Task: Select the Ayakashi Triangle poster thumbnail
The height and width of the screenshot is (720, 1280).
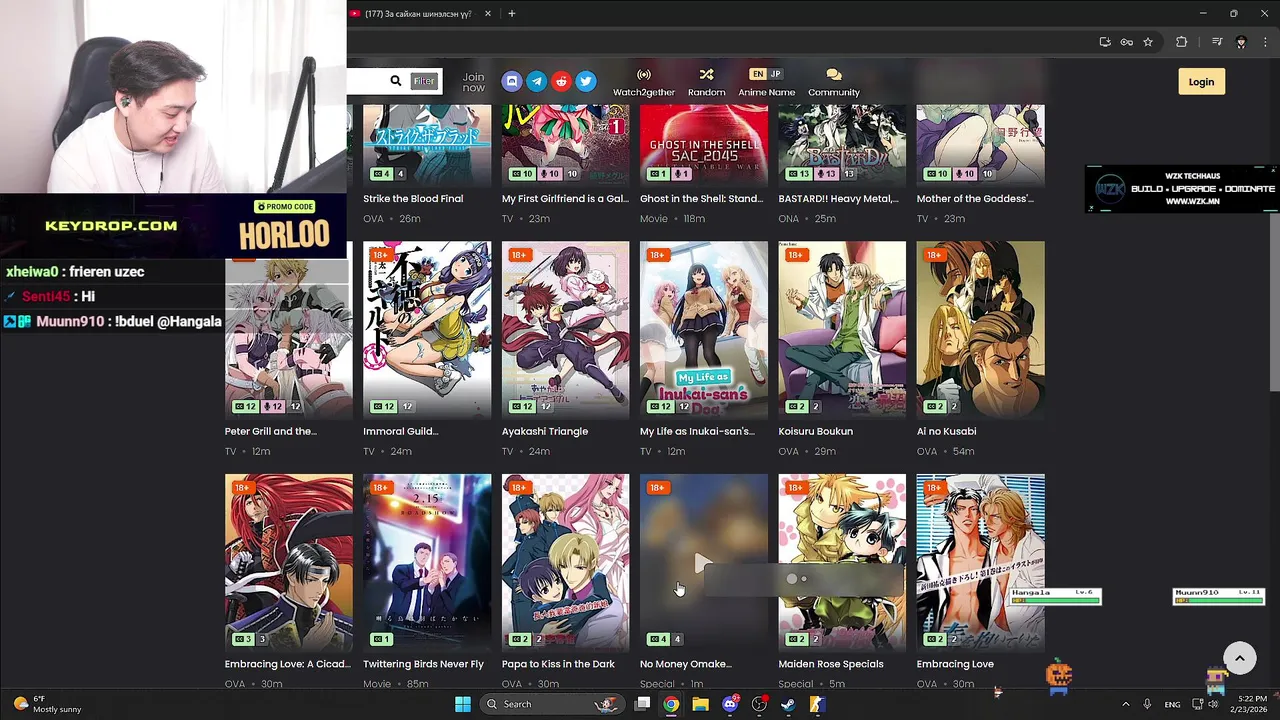Action: click(x=565, y=329)
